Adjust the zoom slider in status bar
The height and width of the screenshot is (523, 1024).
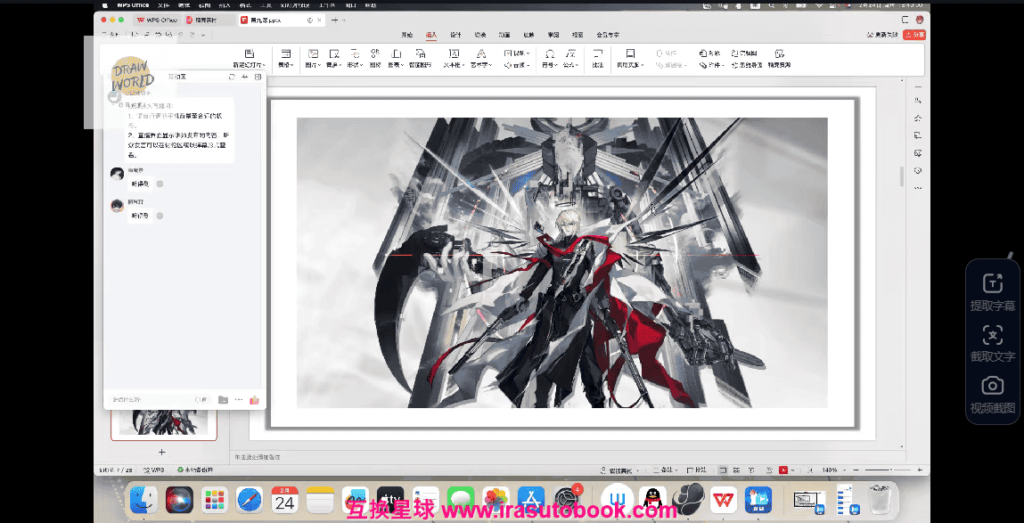coord(887,470)
